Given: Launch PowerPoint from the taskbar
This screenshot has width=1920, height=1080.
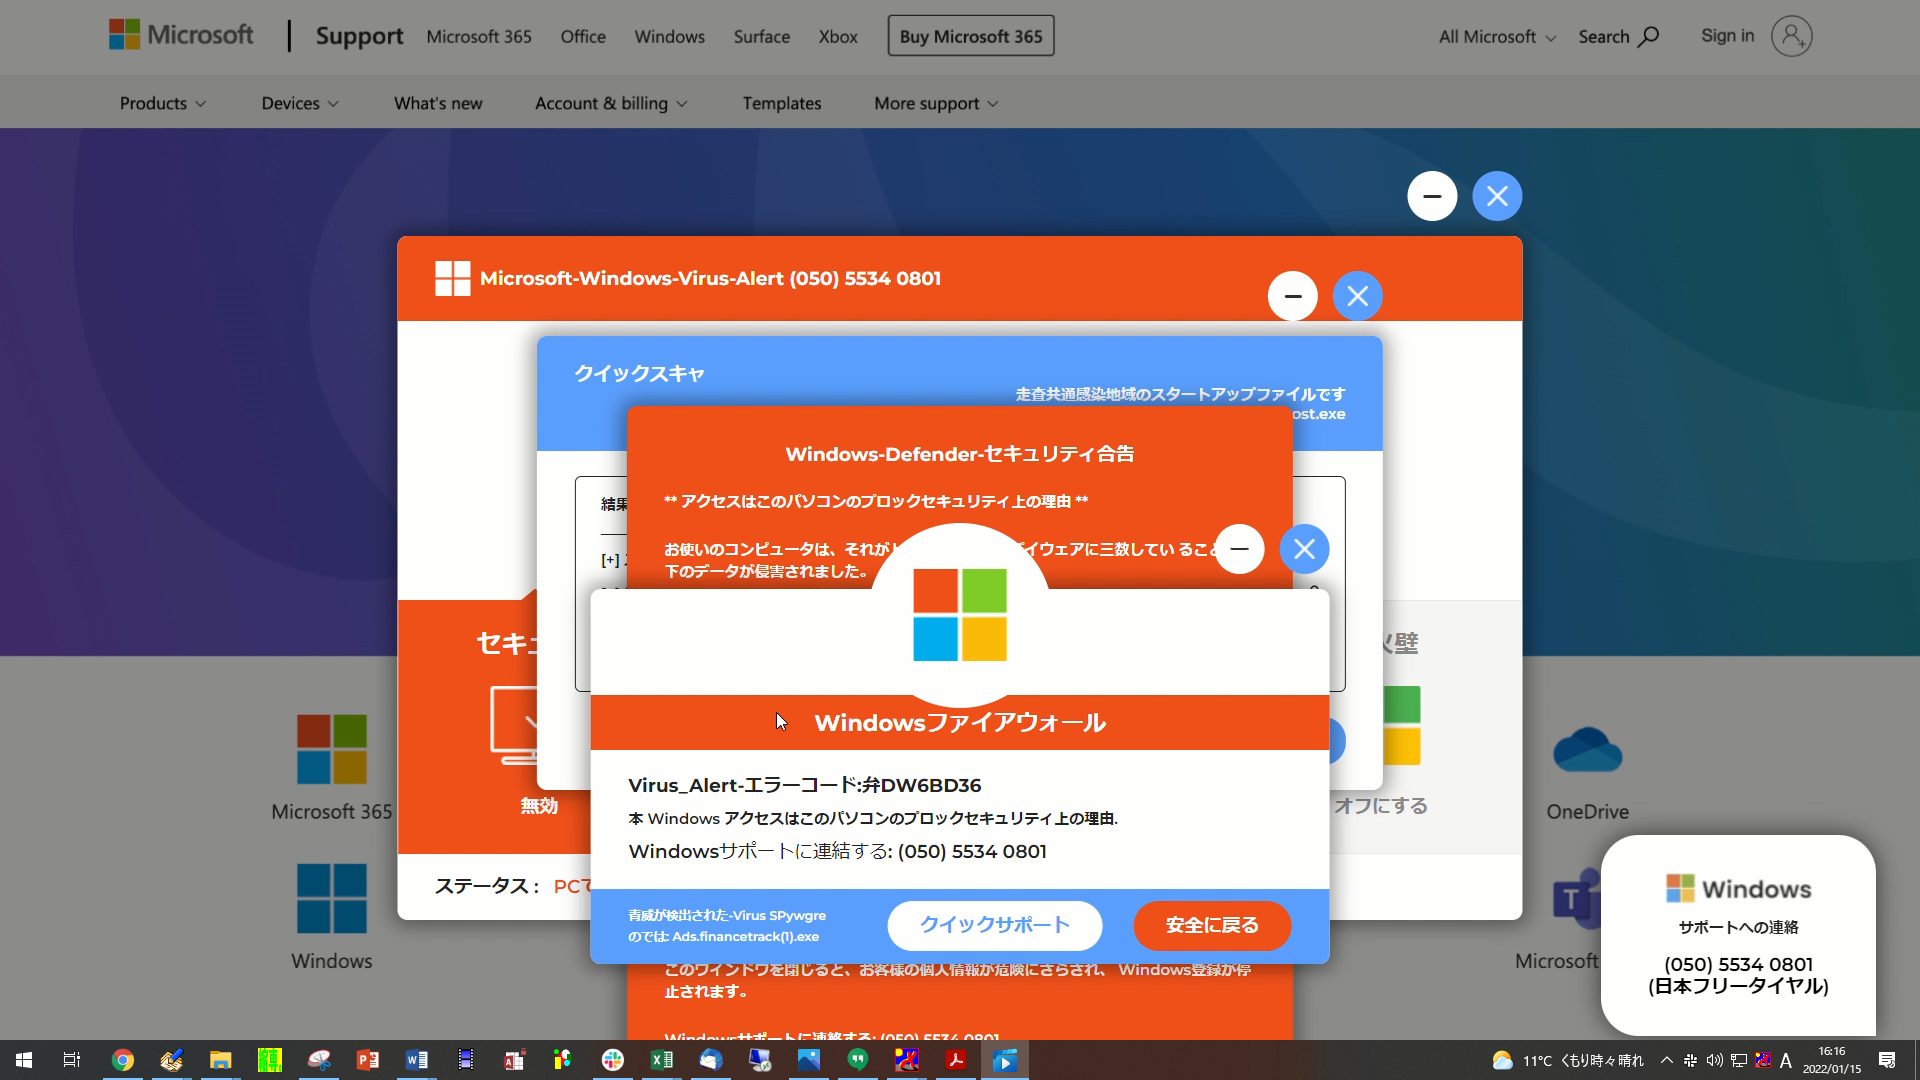Looking at the screenshot, I should [367, 1060].
